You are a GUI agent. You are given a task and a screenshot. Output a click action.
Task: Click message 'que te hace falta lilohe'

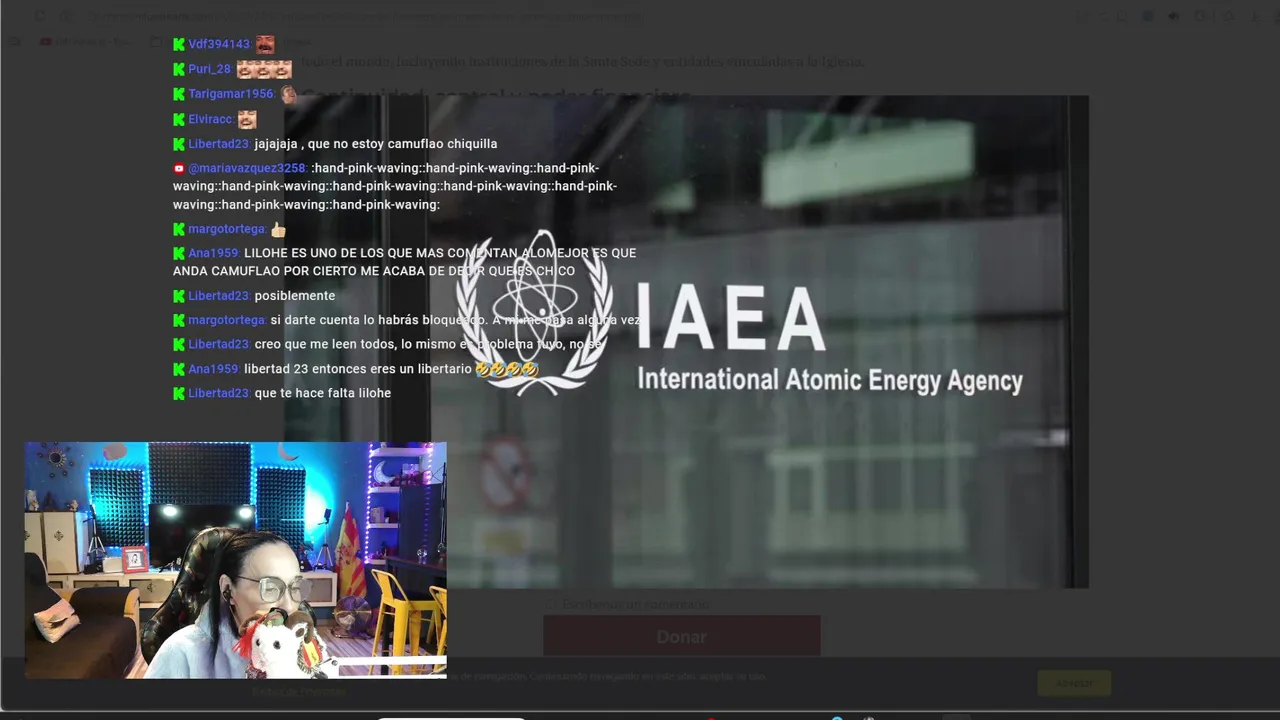(x=323, y=393)
